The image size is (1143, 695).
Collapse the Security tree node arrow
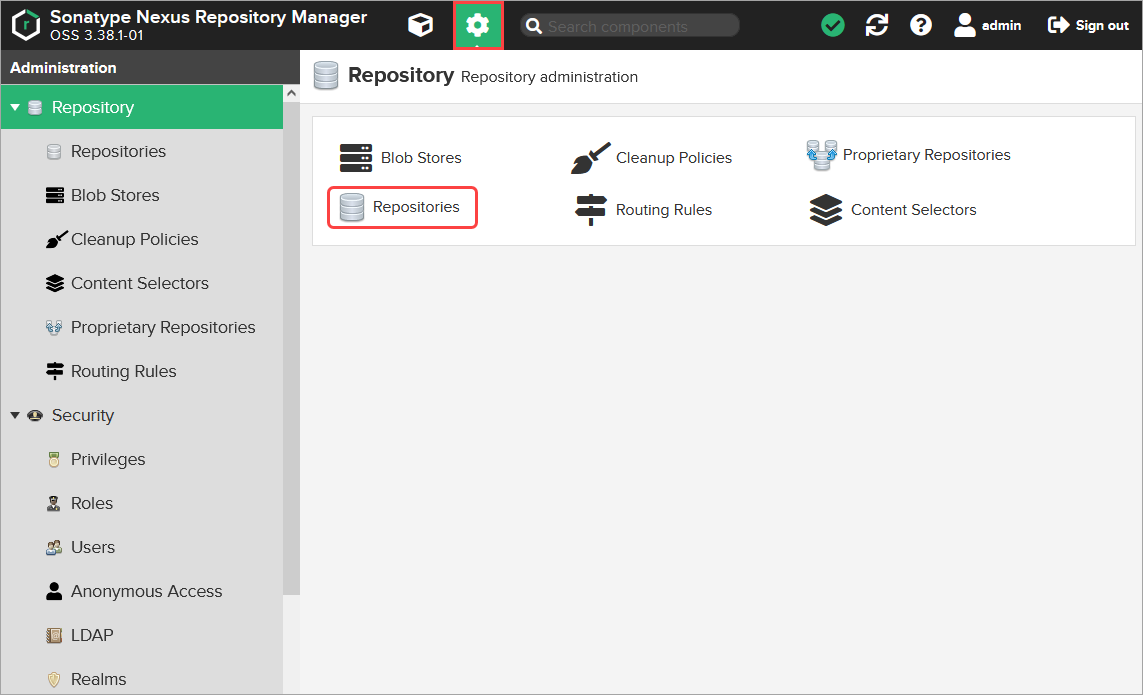coord(15,415)
